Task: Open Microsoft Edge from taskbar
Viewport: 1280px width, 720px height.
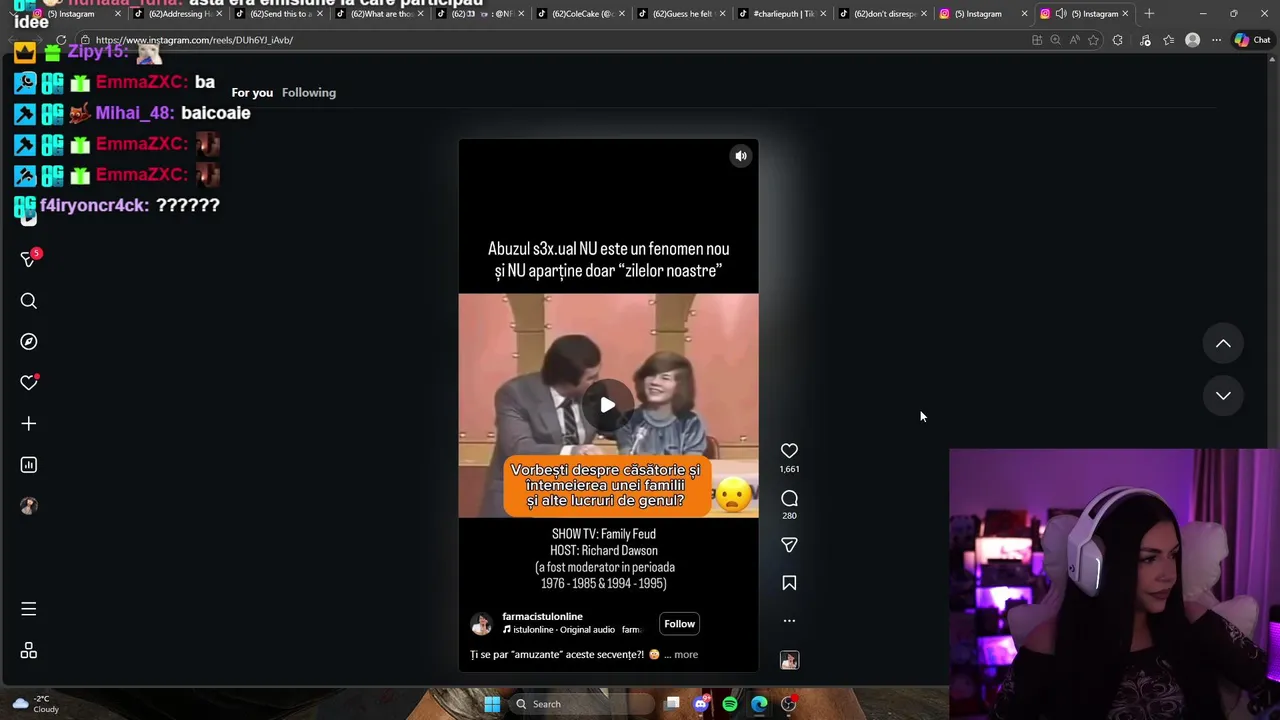Action: point(759,704)
